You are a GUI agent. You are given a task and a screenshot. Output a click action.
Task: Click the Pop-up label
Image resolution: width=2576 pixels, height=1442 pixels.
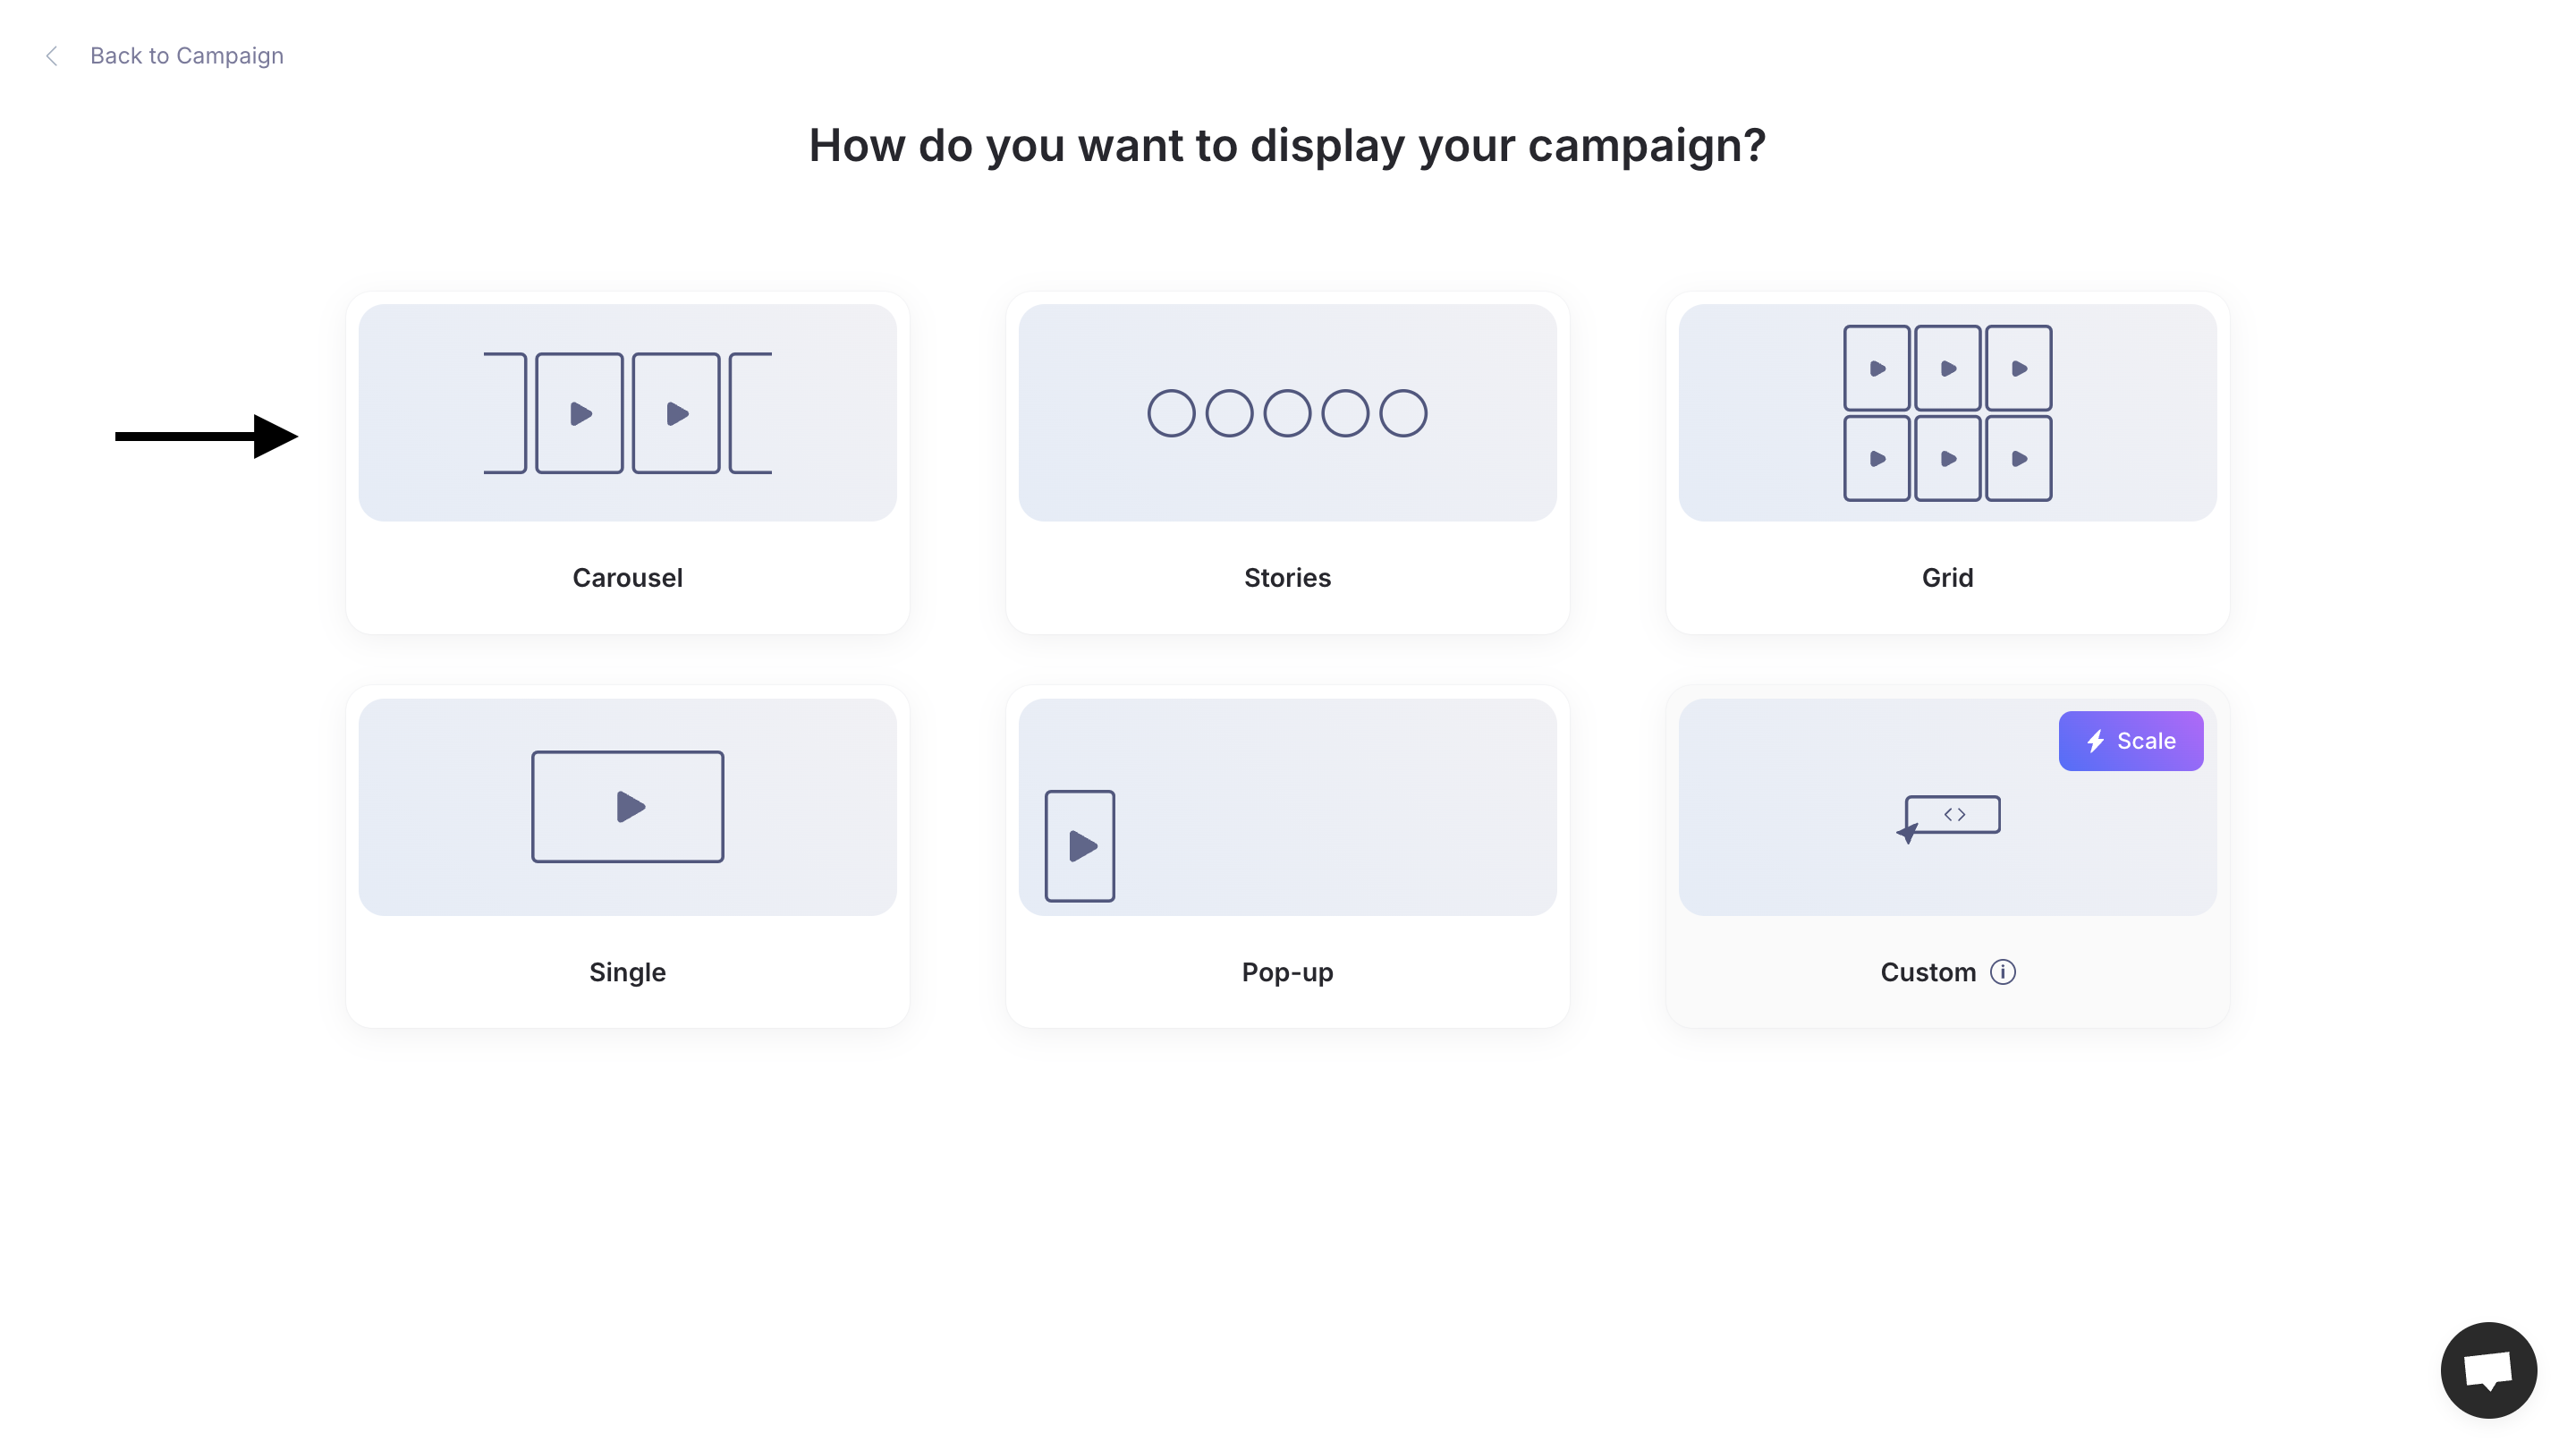1287,972
